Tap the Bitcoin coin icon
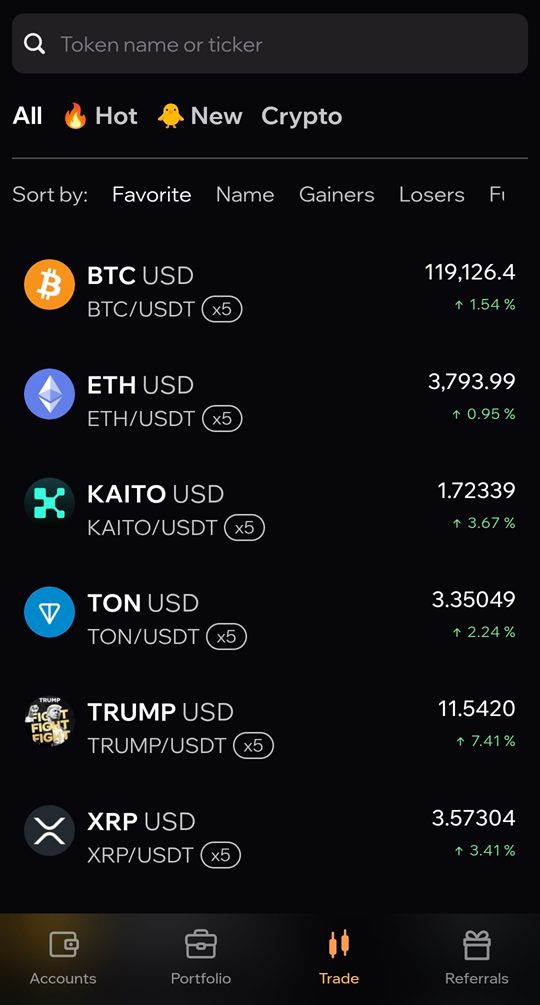The height and width of the screenshot is (1005, 540). click(49, 285)
